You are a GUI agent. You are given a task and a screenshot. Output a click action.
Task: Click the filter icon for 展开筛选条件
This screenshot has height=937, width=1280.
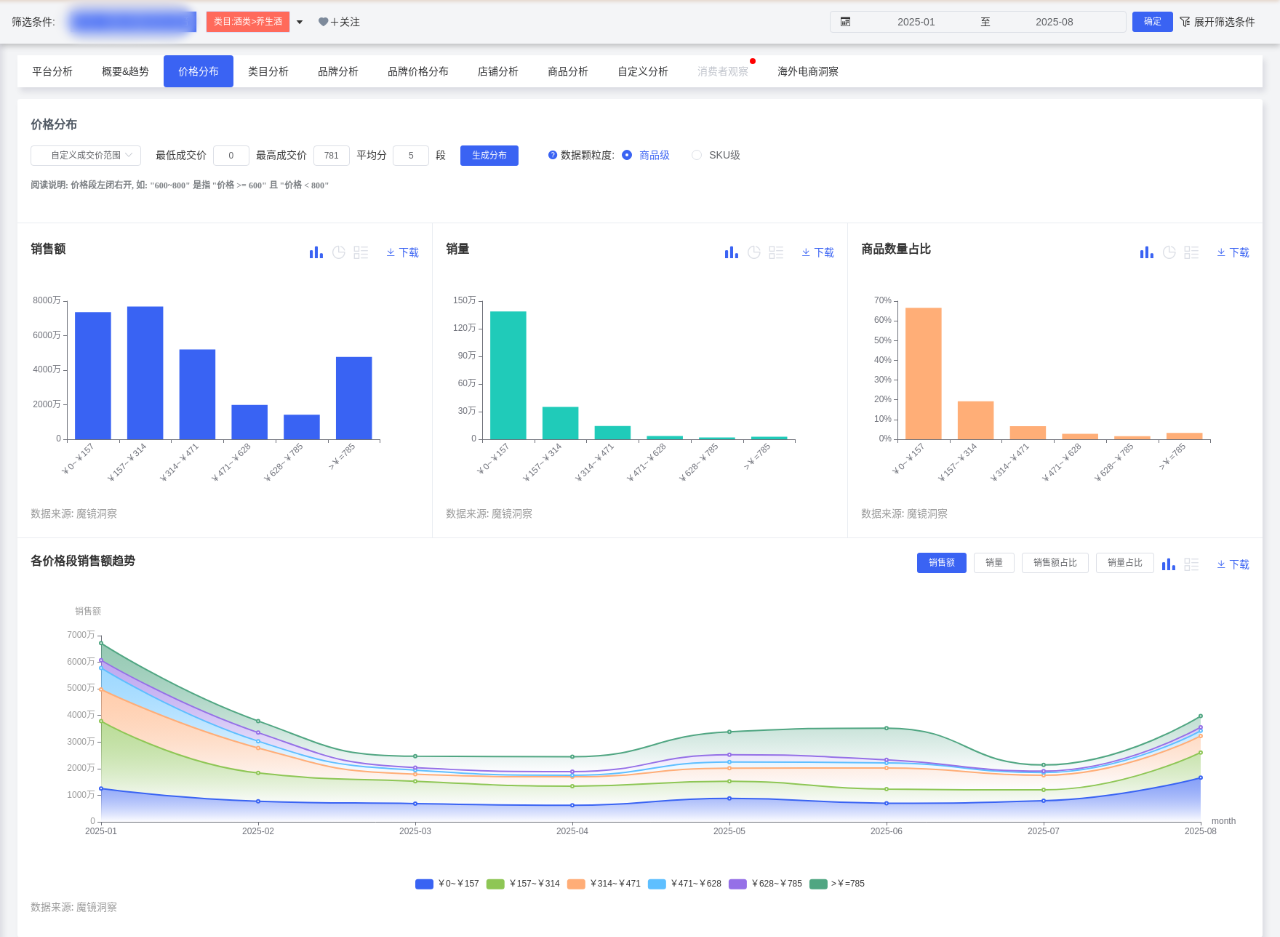1184,22
